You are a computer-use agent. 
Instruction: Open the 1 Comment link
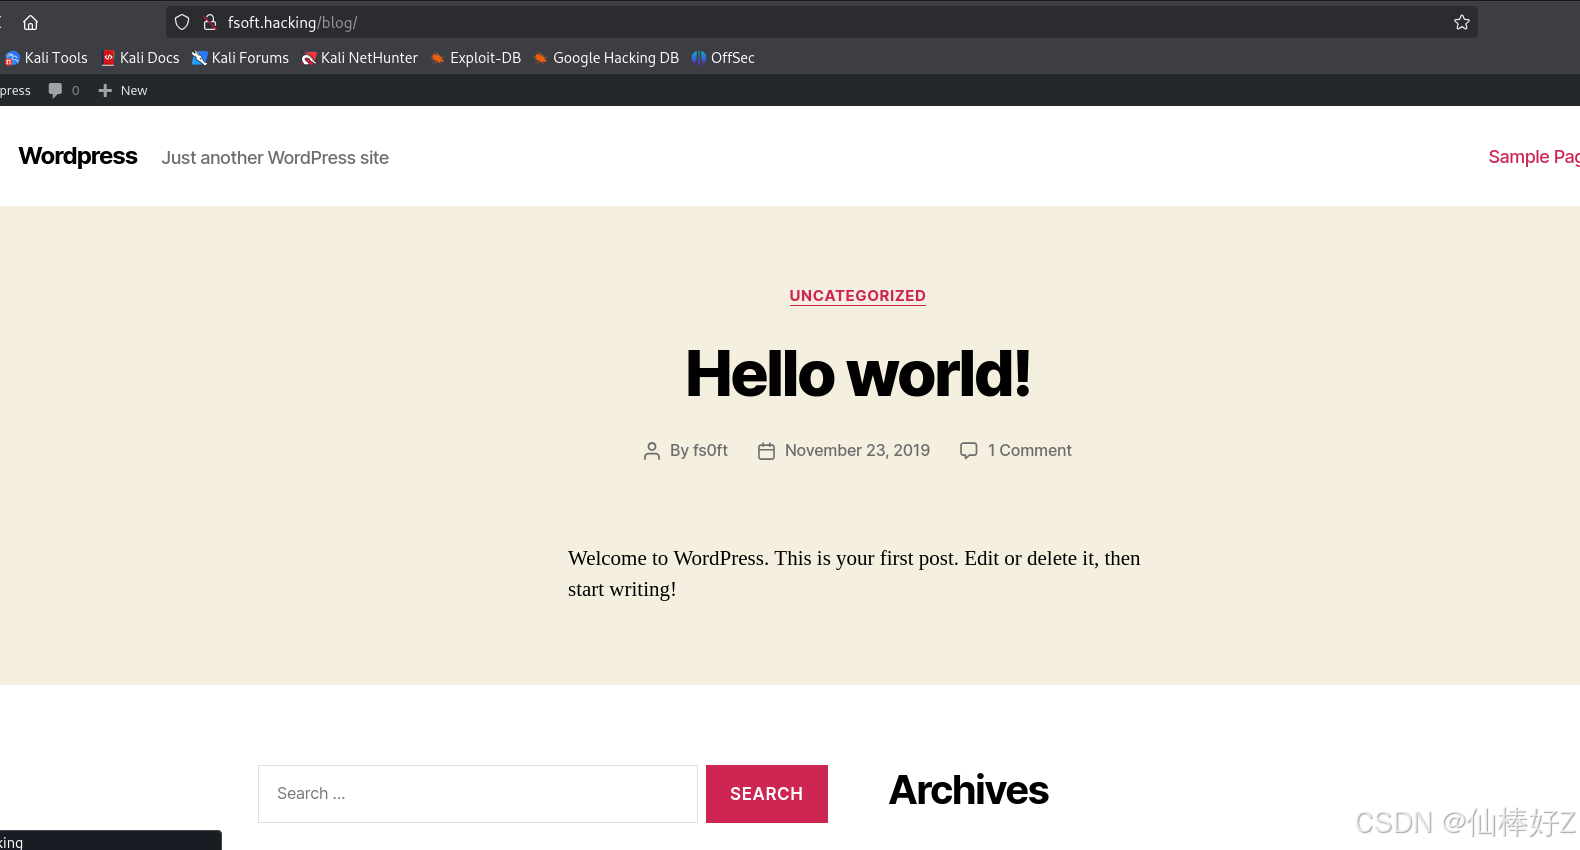[1029, 450]
